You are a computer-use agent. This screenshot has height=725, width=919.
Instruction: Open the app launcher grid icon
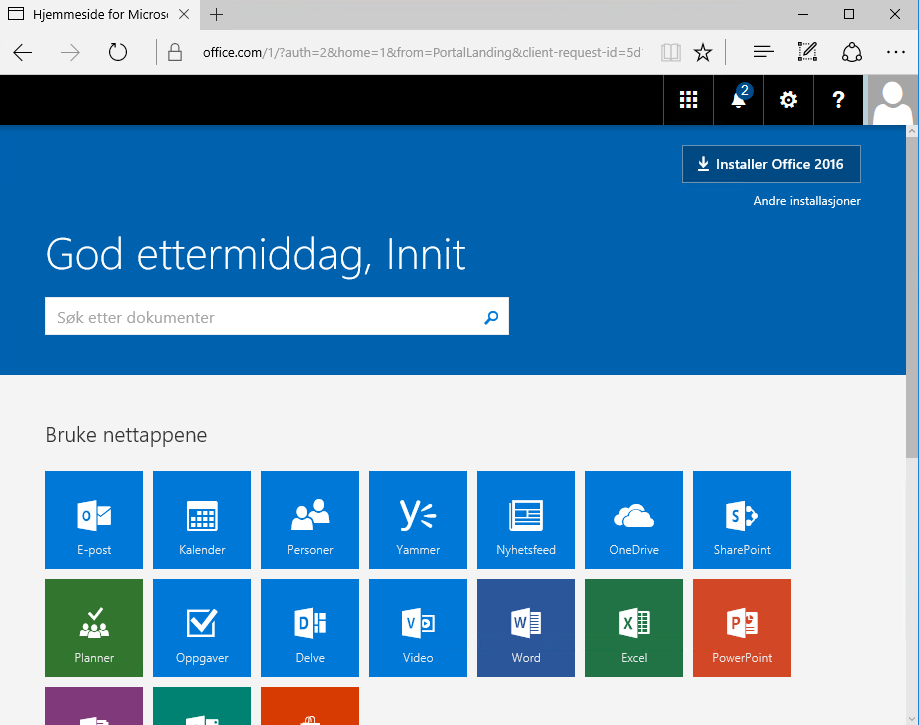coord(688,100)
